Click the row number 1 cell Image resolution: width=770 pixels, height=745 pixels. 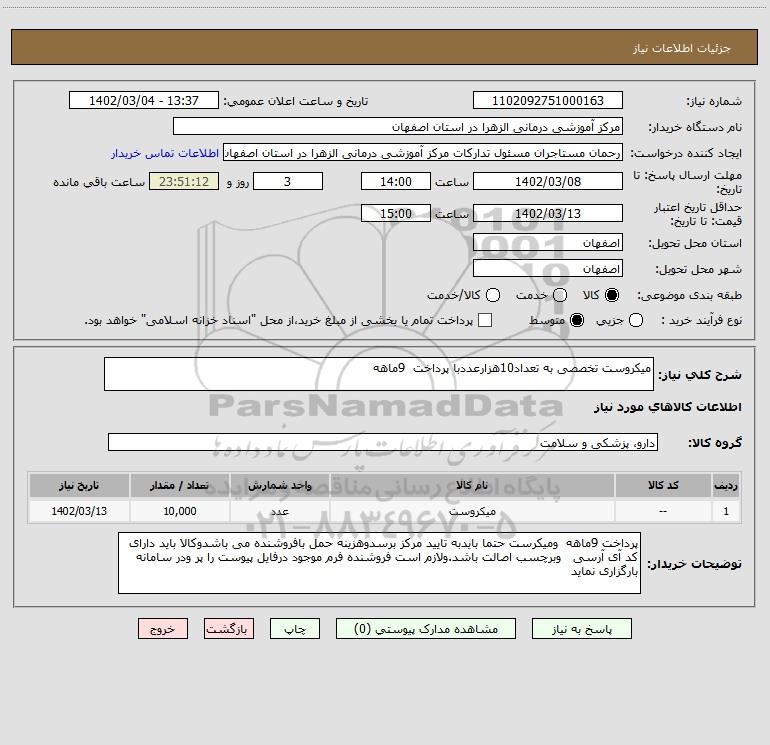726,511
